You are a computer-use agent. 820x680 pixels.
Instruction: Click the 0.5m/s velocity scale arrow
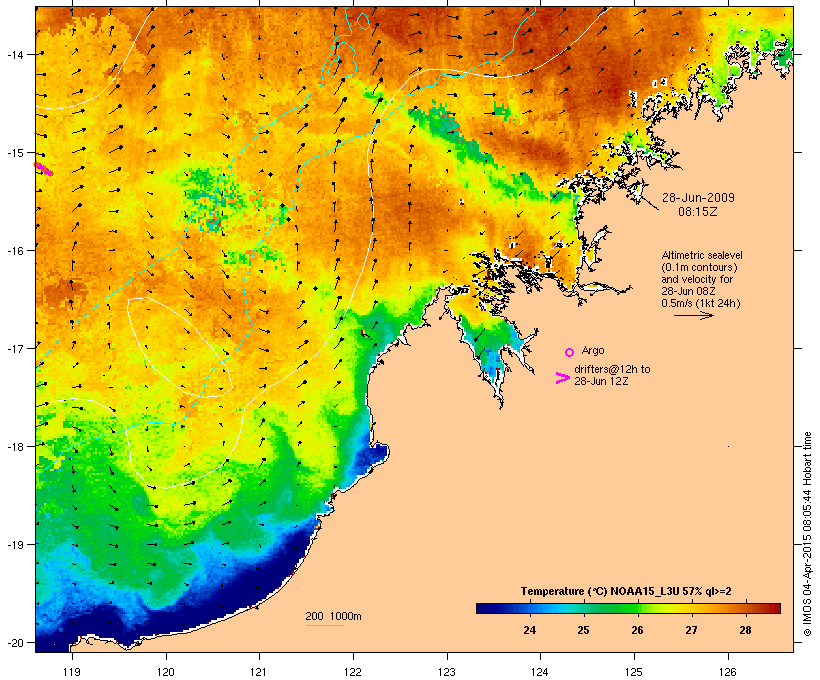pyautogui.click(x=694, y=315)
